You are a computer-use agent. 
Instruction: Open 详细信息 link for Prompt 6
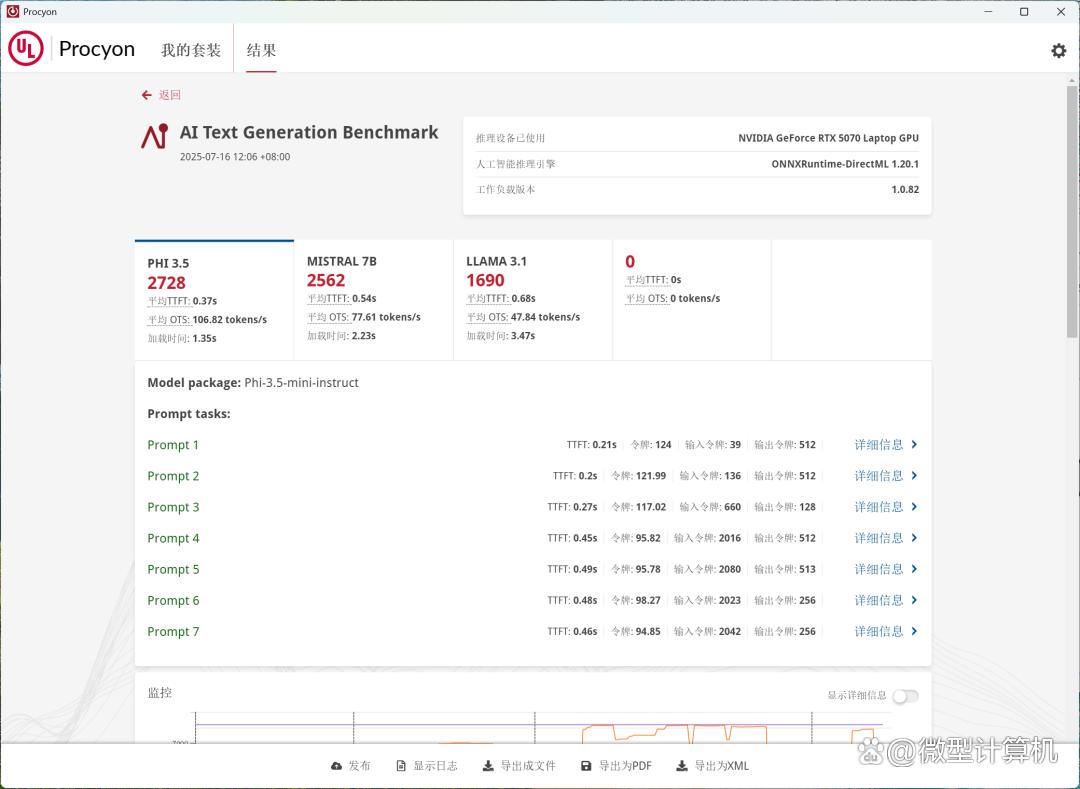click(878, 600)
